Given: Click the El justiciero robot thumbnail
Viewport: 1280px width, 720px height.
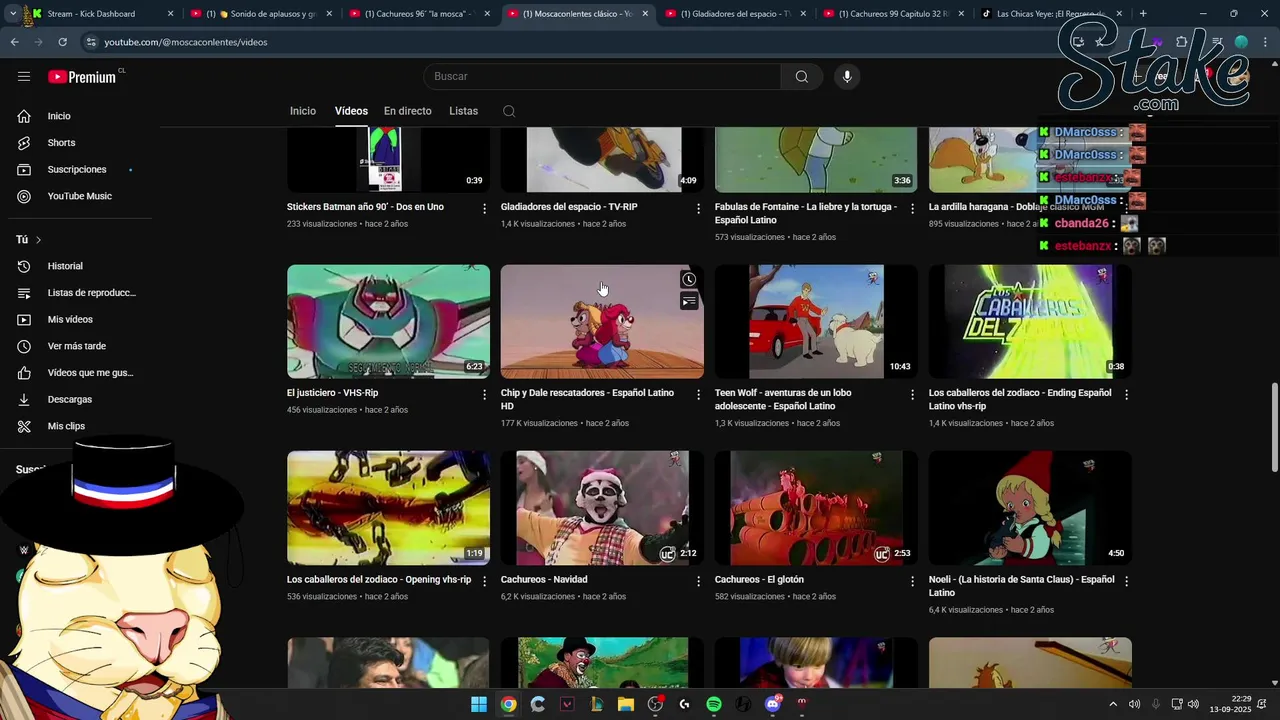Looking at the screenshot, I should [x=388, y=321].
